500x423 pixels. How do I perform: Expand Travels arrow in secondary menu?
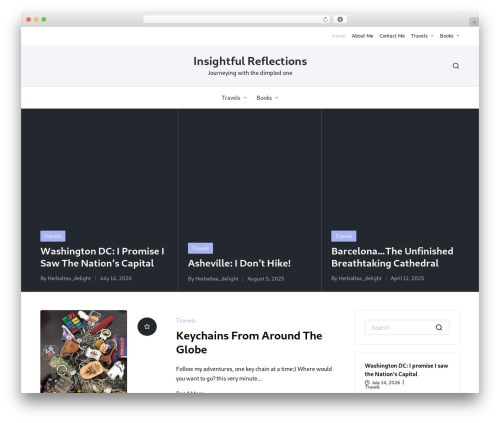[245, 98]
